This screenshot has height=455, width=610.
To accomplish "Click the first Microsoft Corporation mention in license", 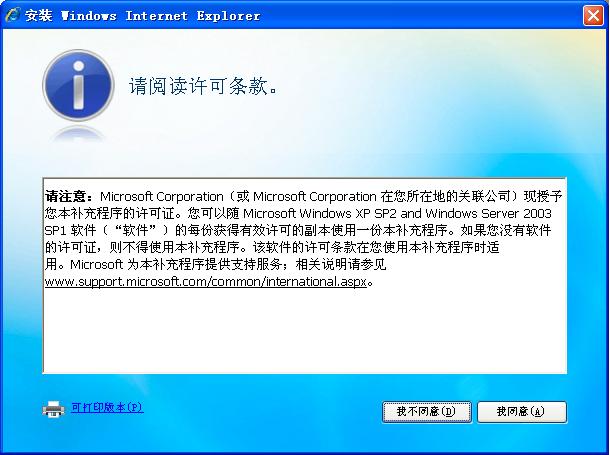I will pyautogui.click(x=162, y=196).
